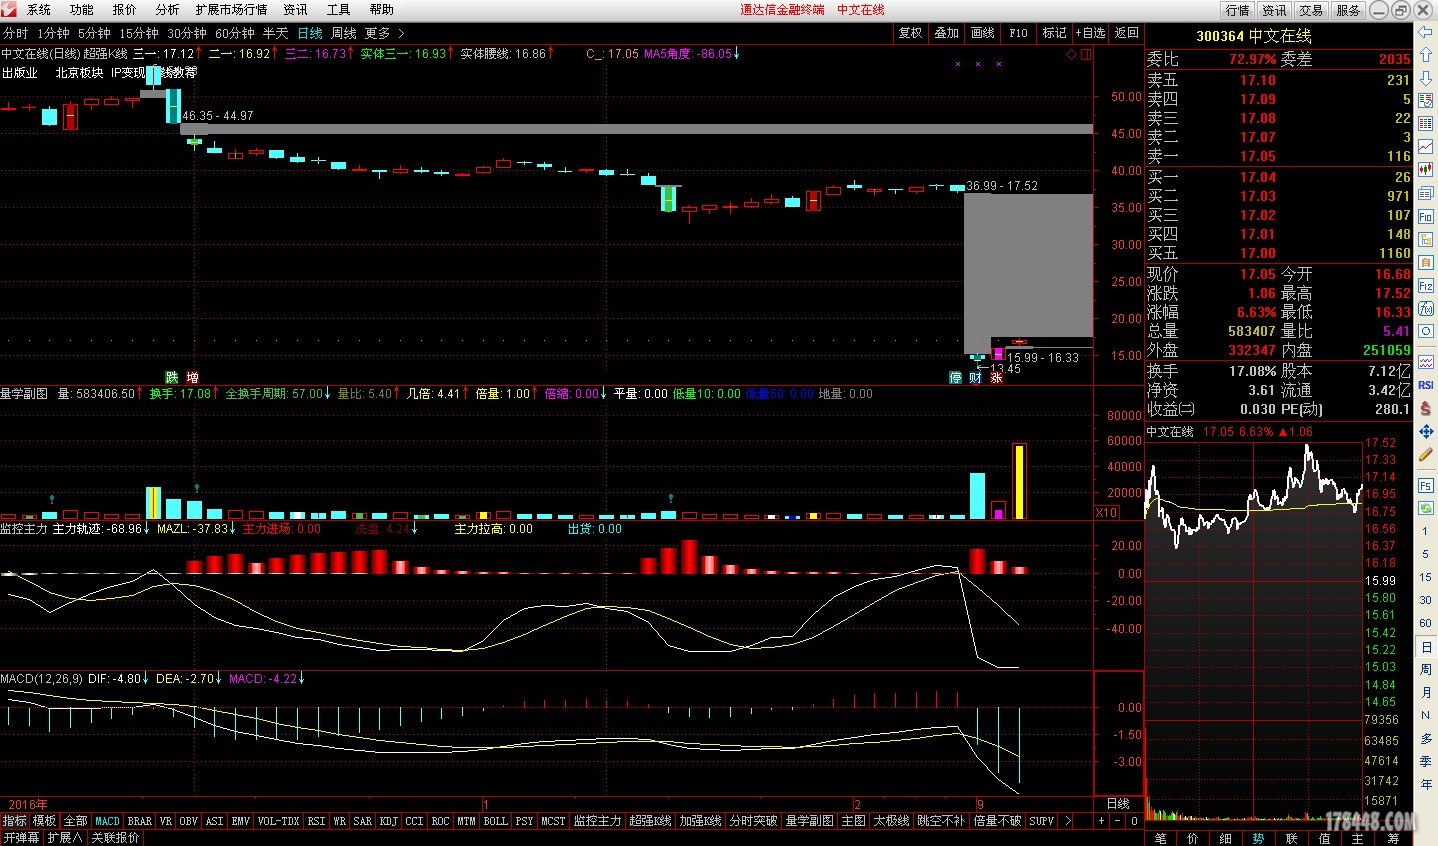
Task: Open the quote list icon in sidebar
Action: 1426,101
